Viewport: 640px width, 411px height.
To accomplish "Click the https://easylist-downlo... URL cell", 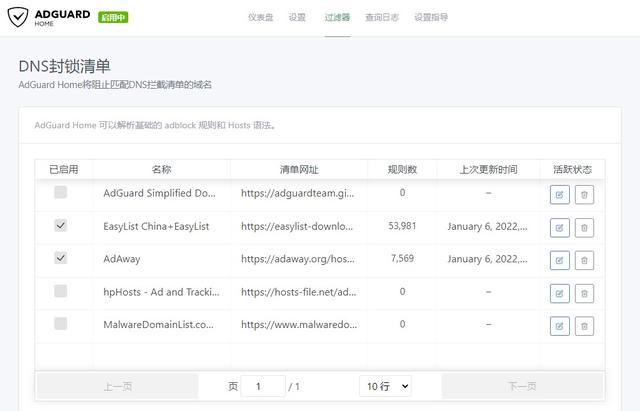I will click(x=297, y=226).
